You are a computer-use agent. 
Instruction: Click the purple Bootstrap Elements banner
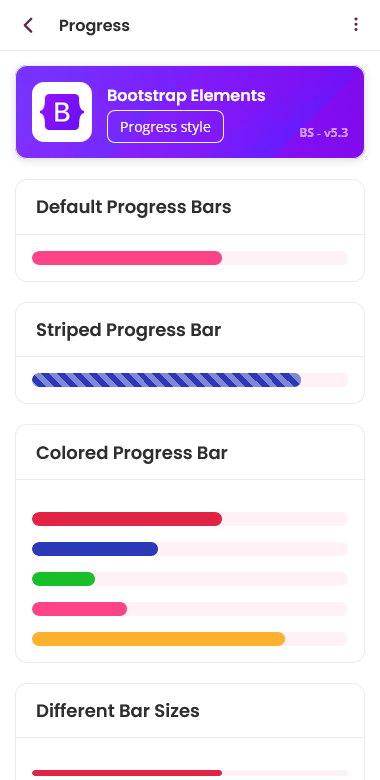pyautogui.click(x=190, y=112)
